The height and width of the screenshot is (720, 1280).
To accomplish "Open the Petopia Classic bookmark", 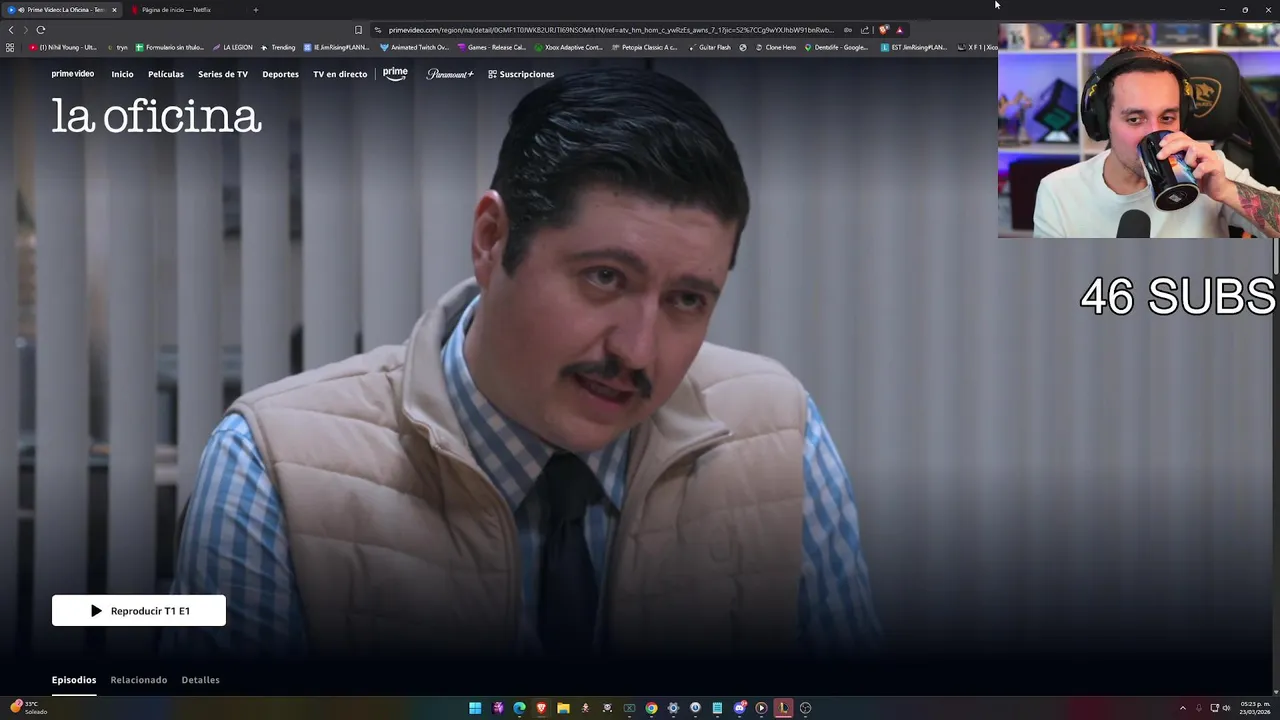I will click(644, 47).
